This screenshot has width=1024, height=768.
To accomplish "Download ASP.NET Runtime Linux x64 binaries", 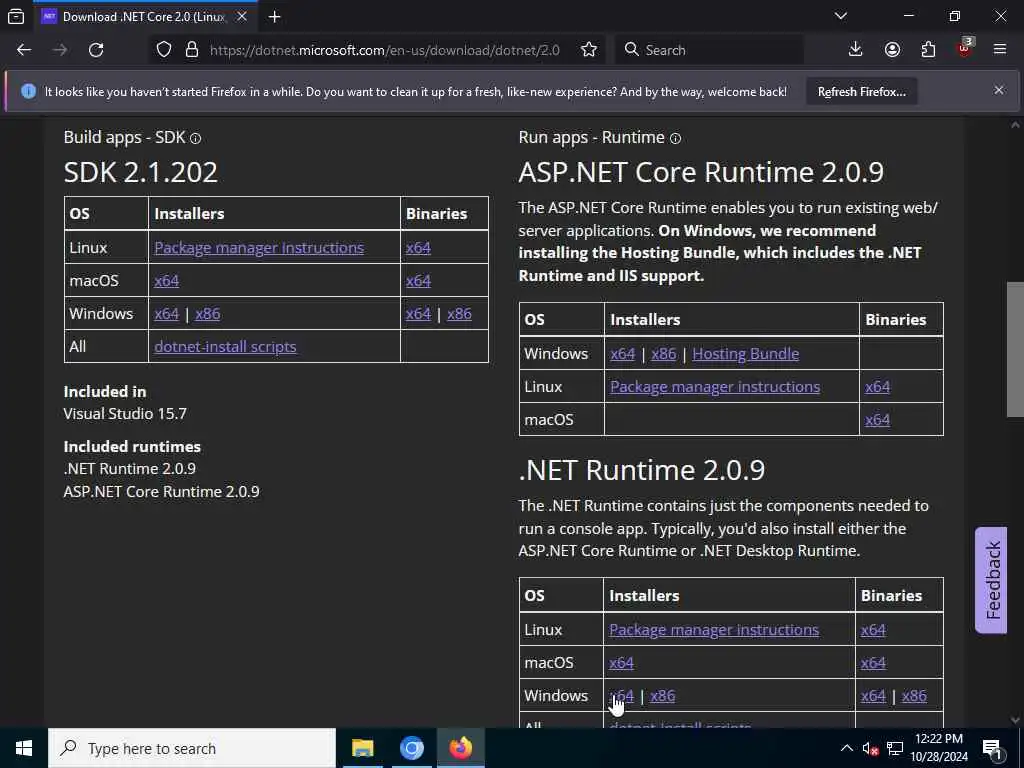I will (877, 387).
